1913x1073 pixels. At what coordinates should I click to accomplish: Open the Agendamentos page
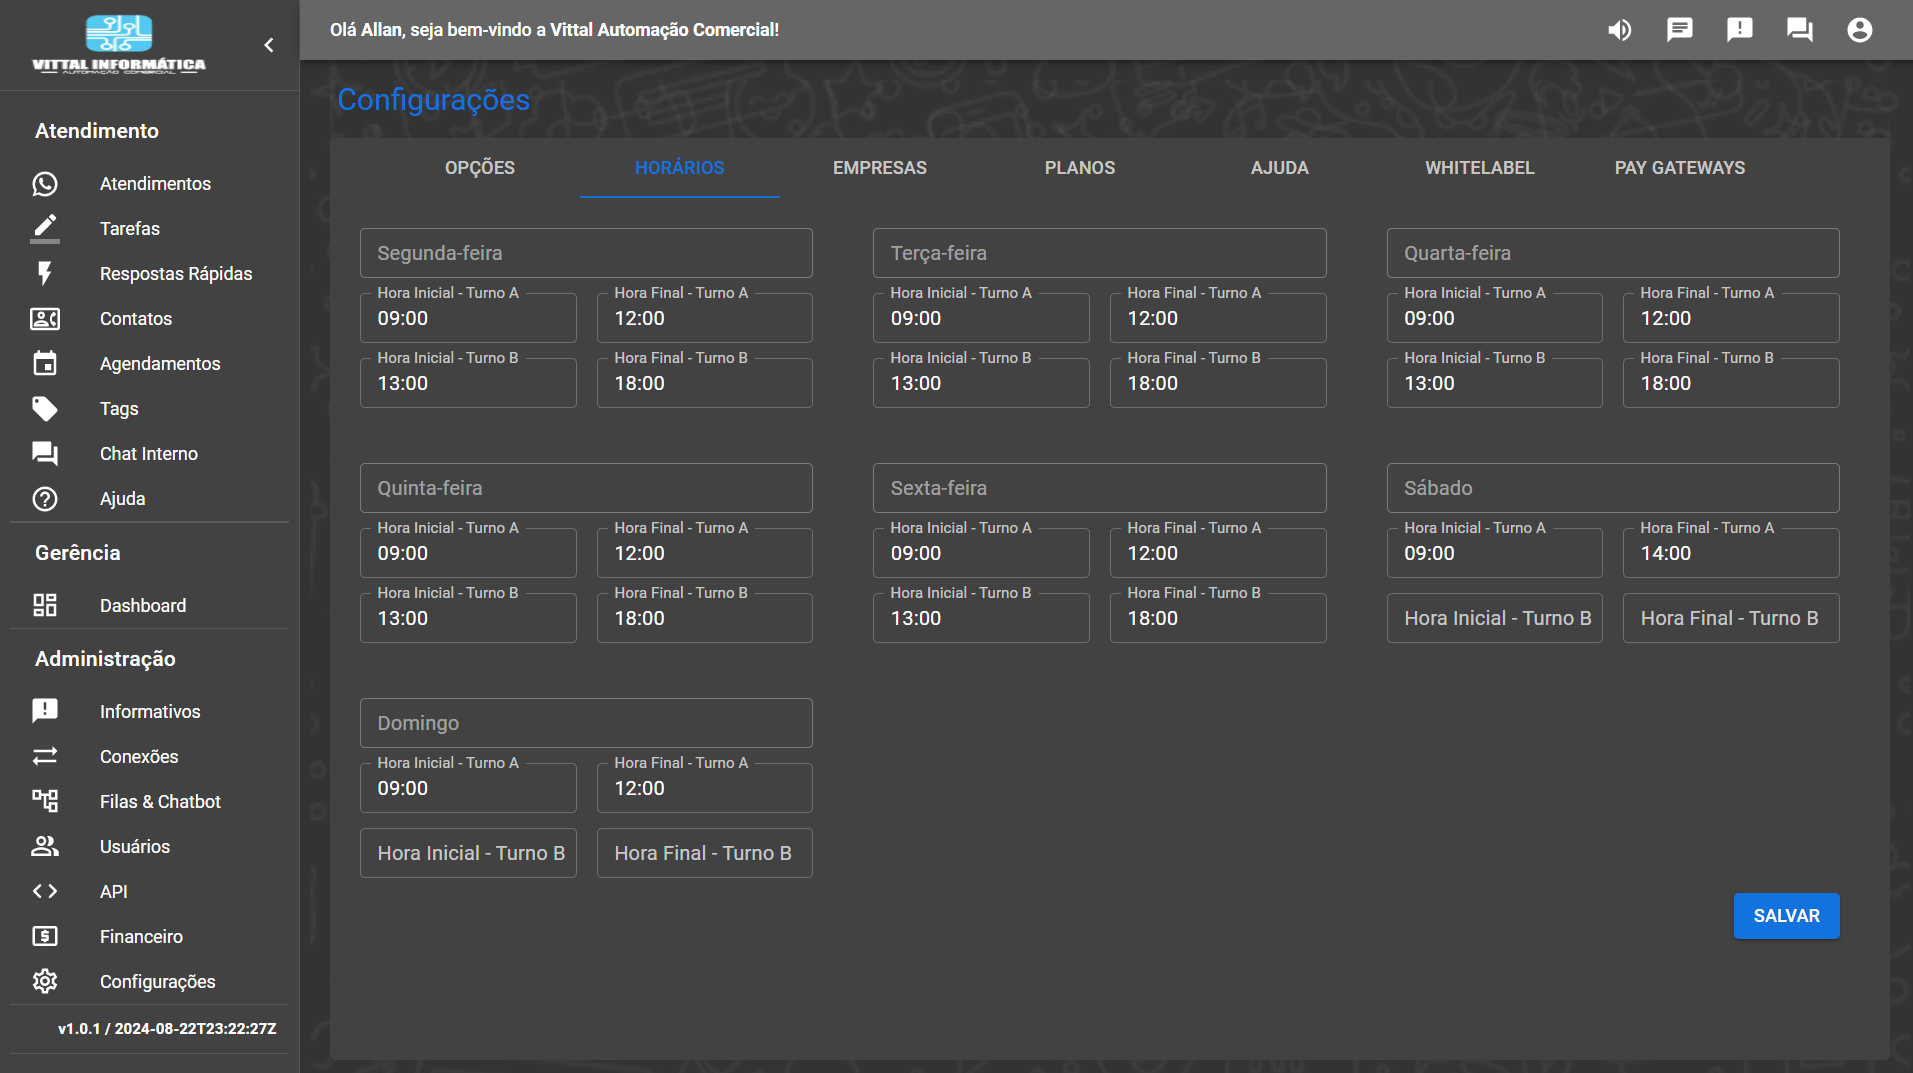click(160, 364)
